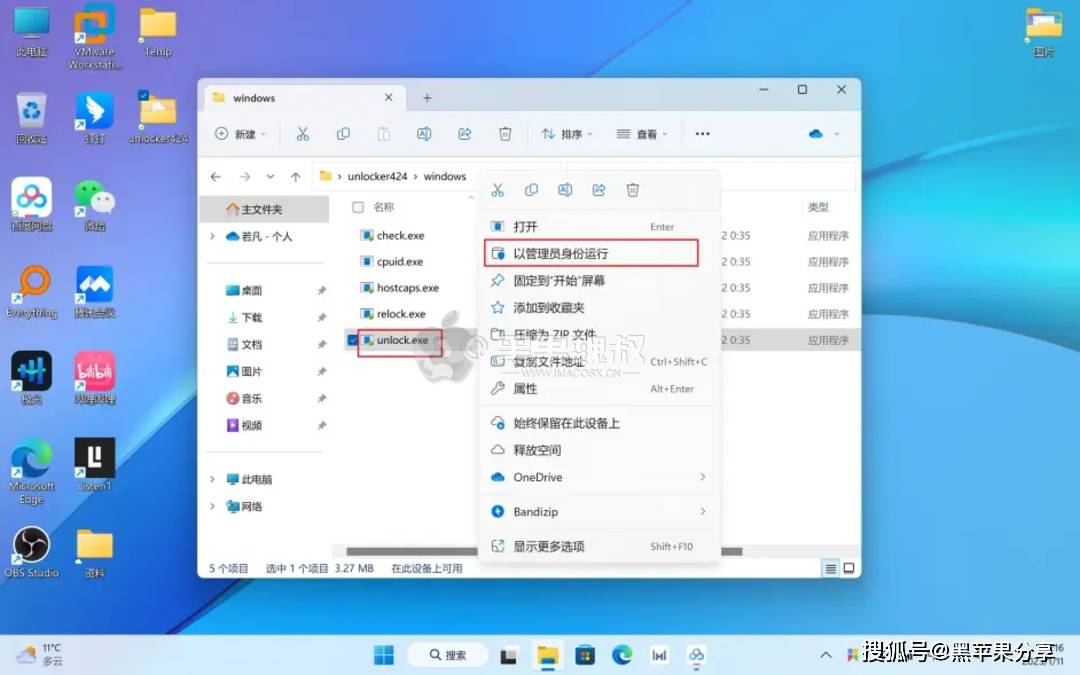Open the three-dot See more menu in the toolbar

[703, 134]
